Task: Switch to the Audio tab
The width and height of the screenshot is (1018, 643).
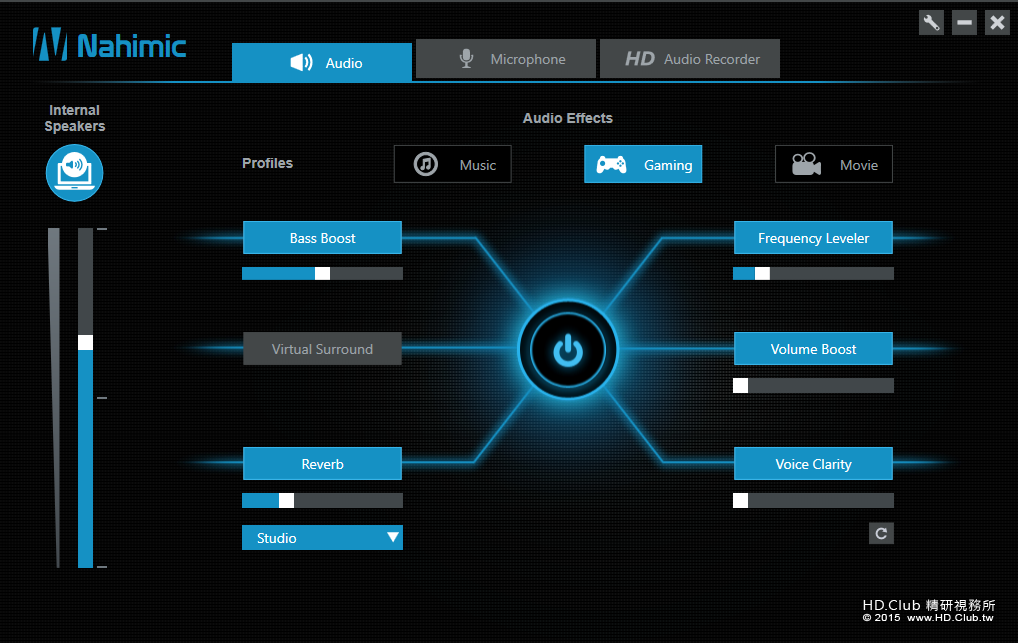Action: click(322, 62)
